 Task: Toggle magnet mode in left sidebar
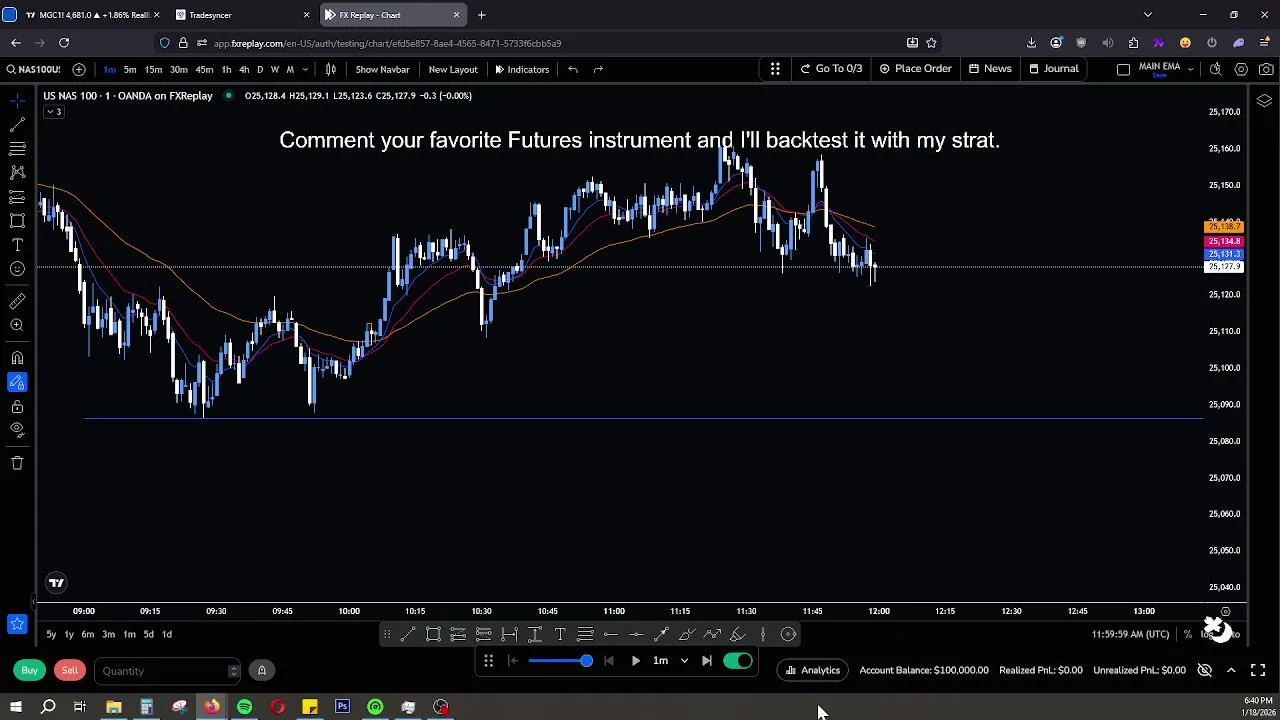(17, 358)
